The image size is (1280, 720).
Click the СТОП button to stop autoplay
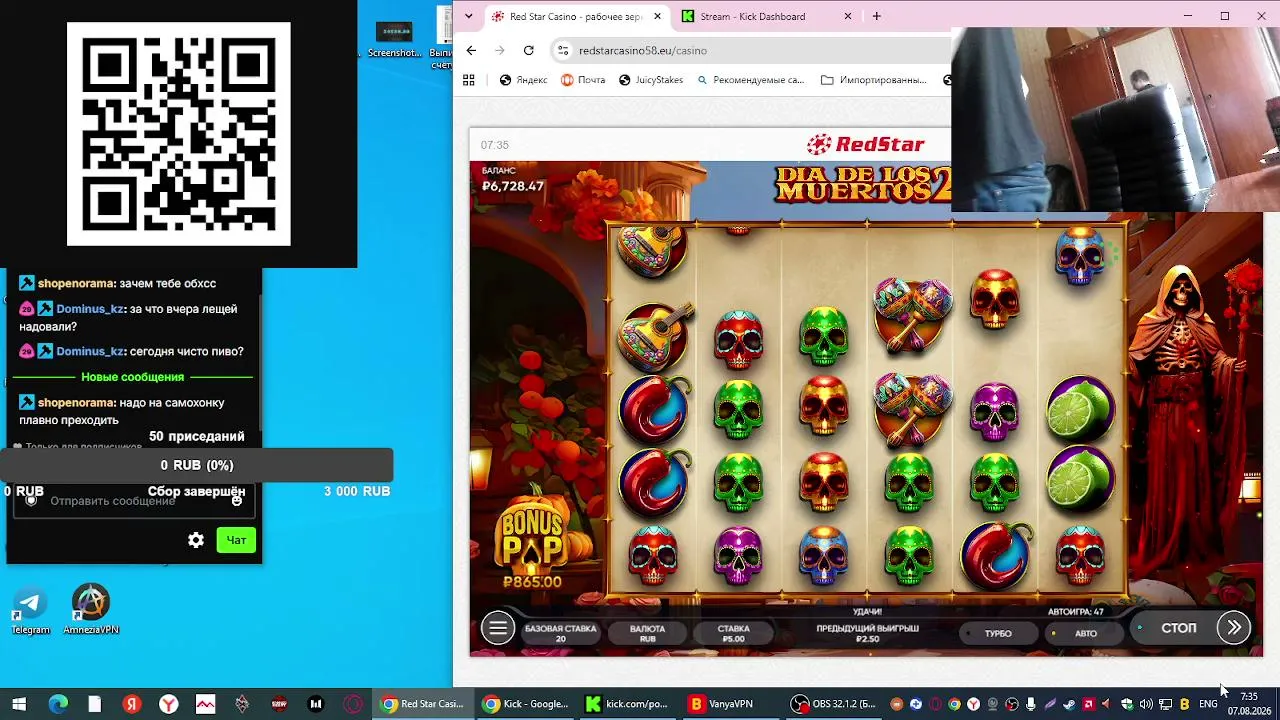pos(1178,628)
